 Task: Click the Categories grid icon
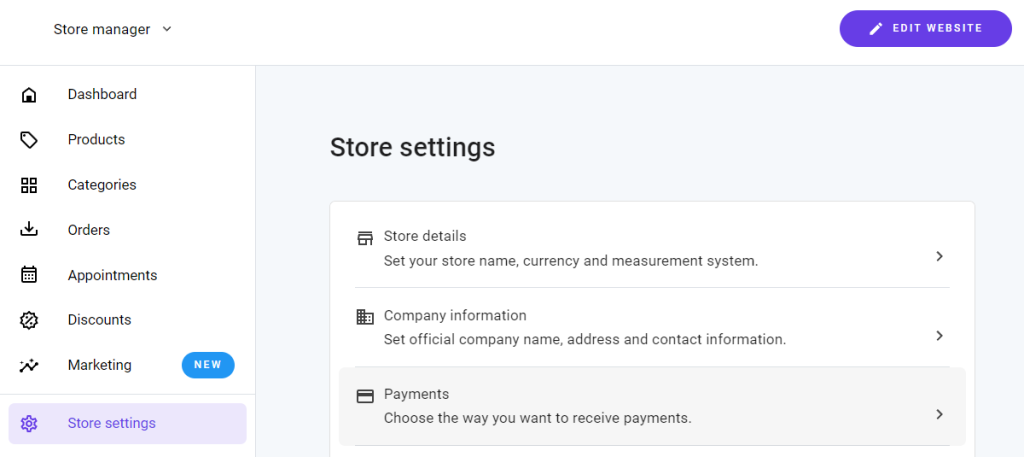[29, 185]
